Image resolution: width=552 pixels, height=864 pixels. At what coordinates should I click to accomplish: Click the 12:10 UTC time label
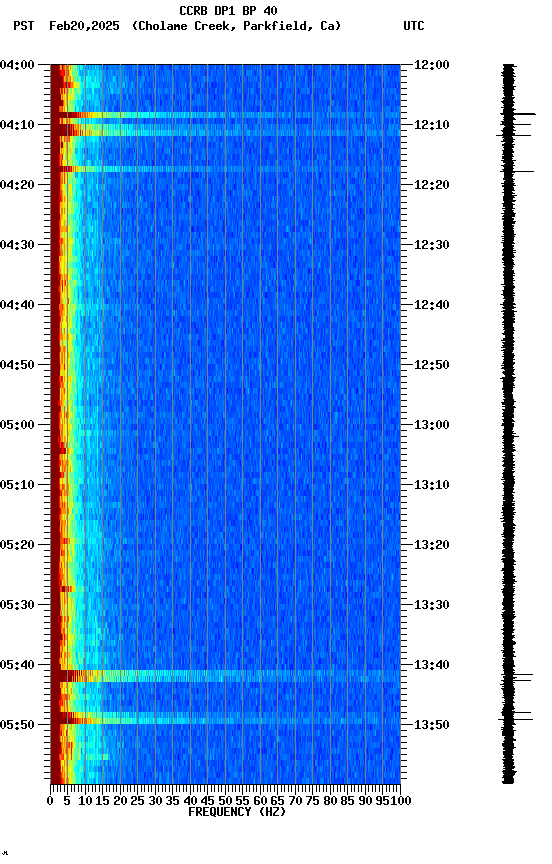click(432, 125)
